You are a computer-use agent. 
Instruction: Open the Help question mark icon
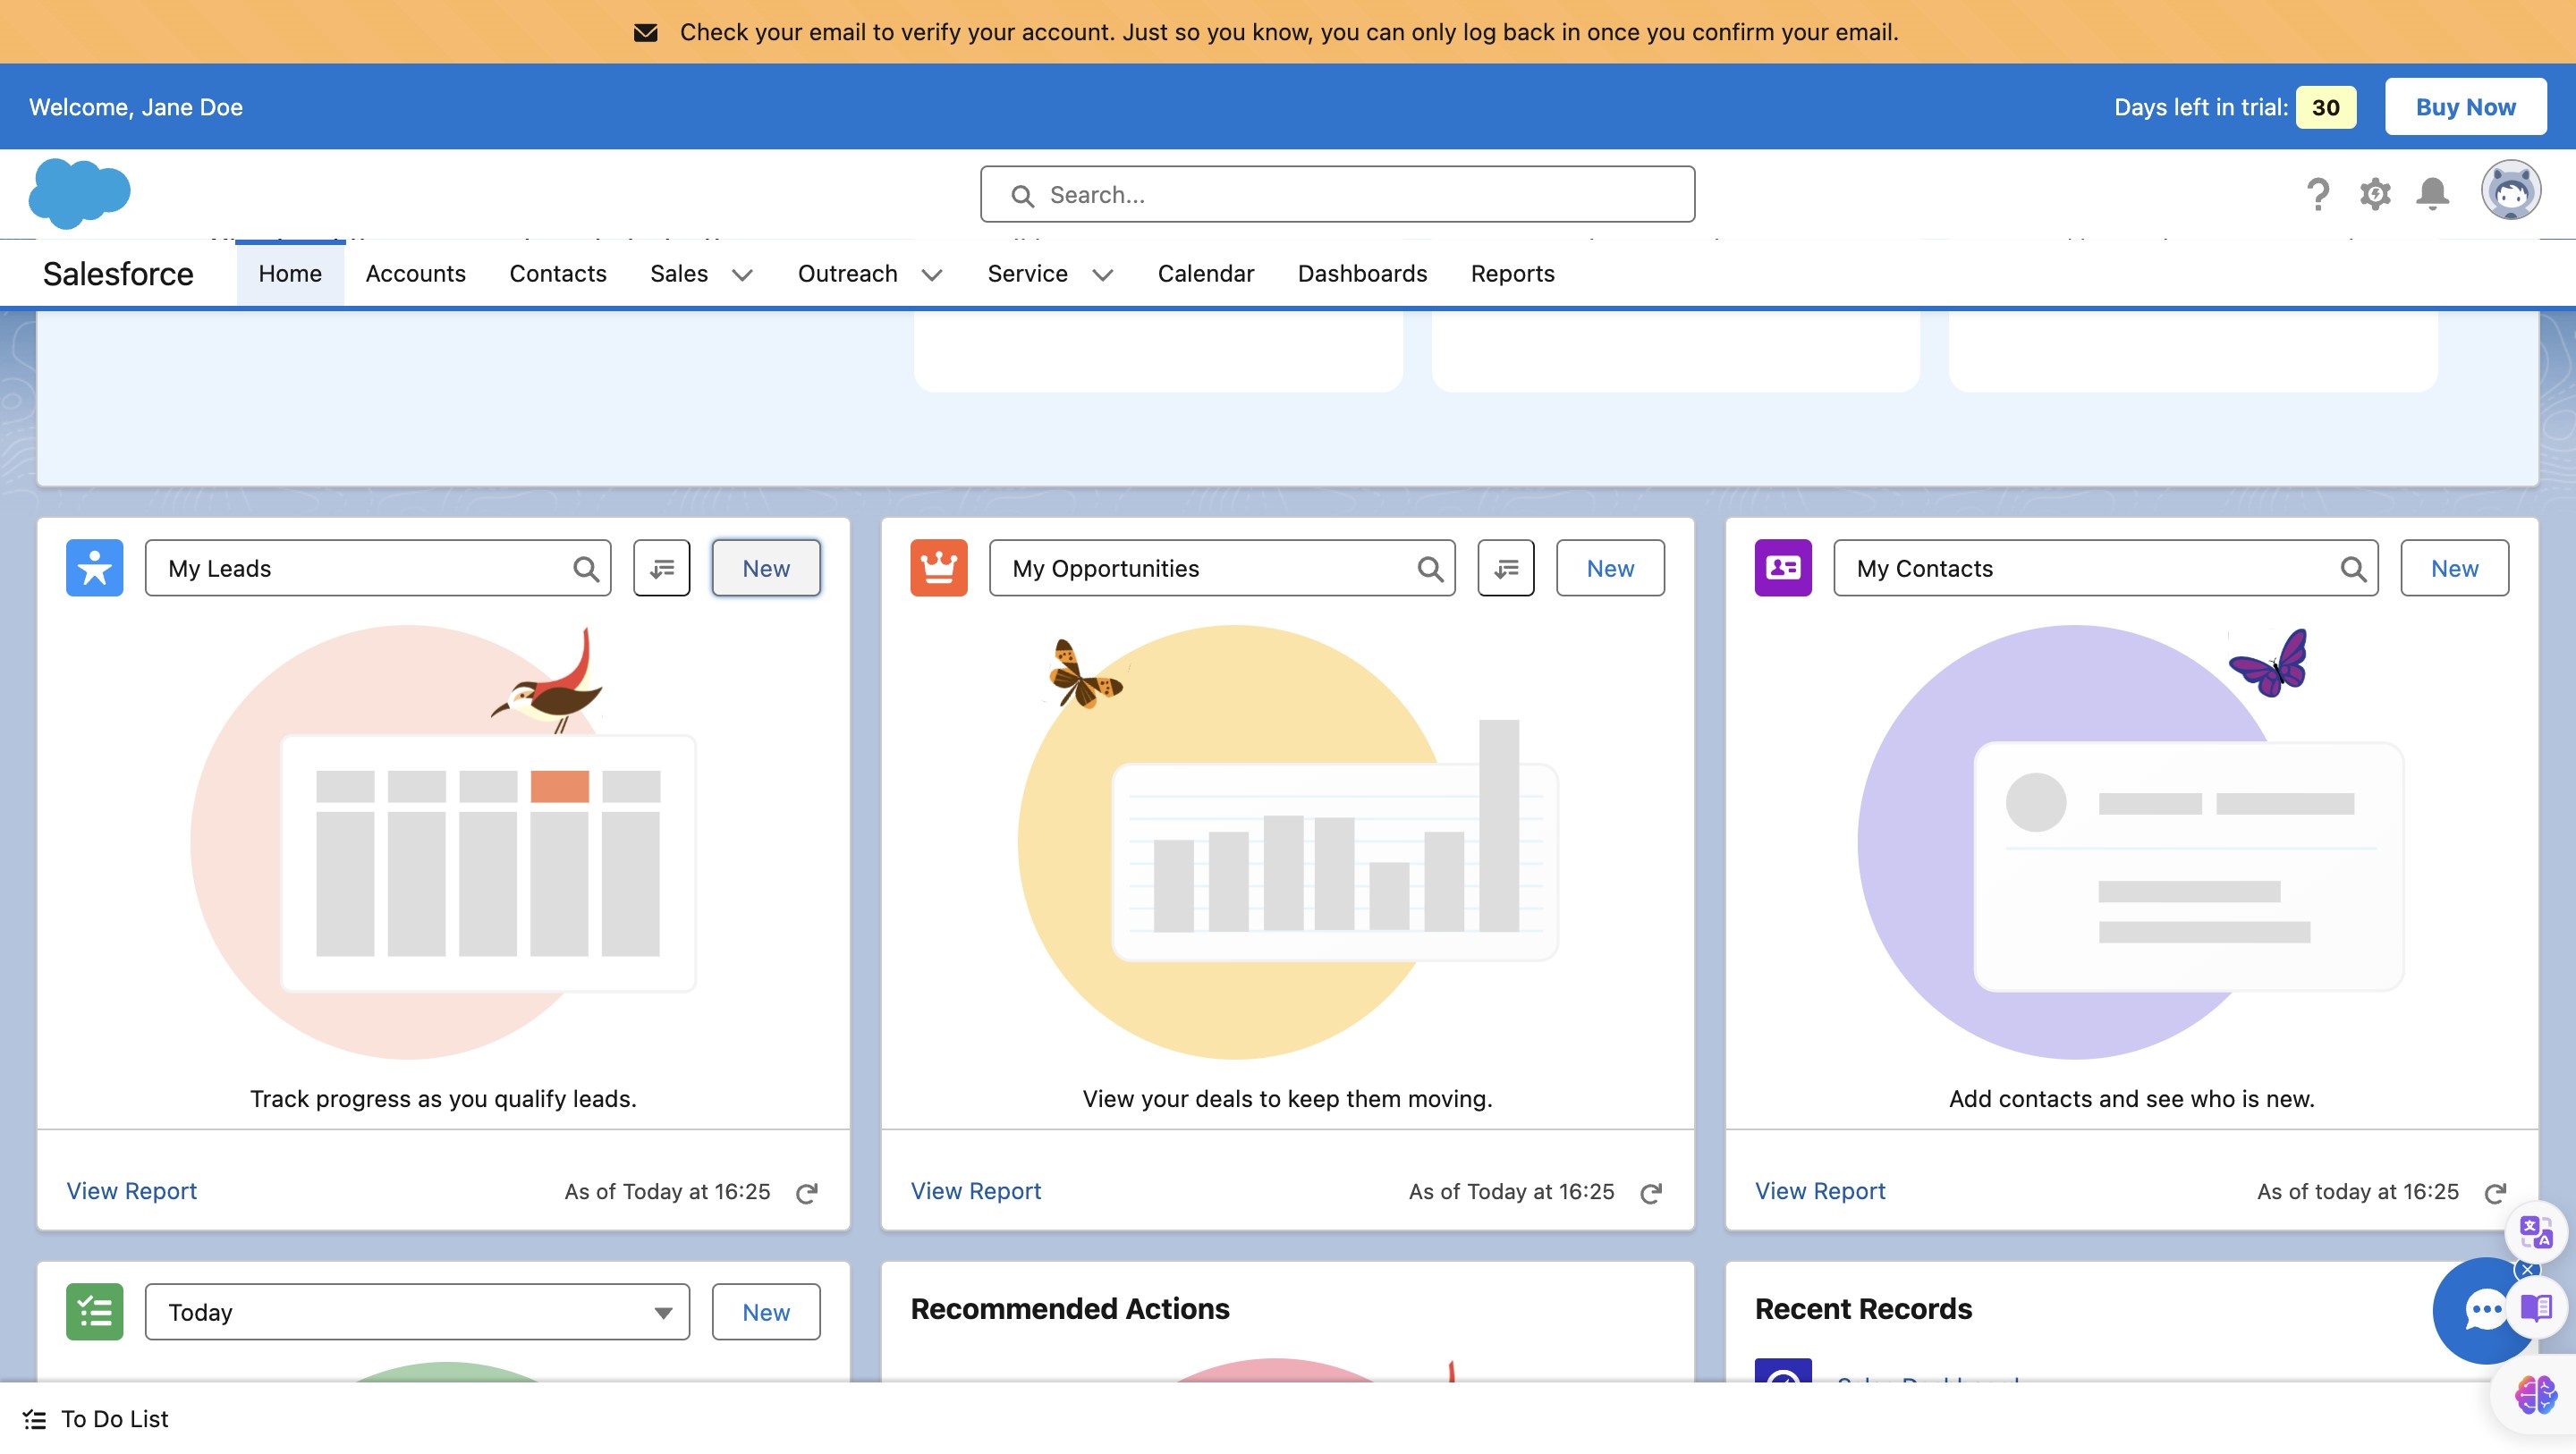click(x=2317, y=194)
